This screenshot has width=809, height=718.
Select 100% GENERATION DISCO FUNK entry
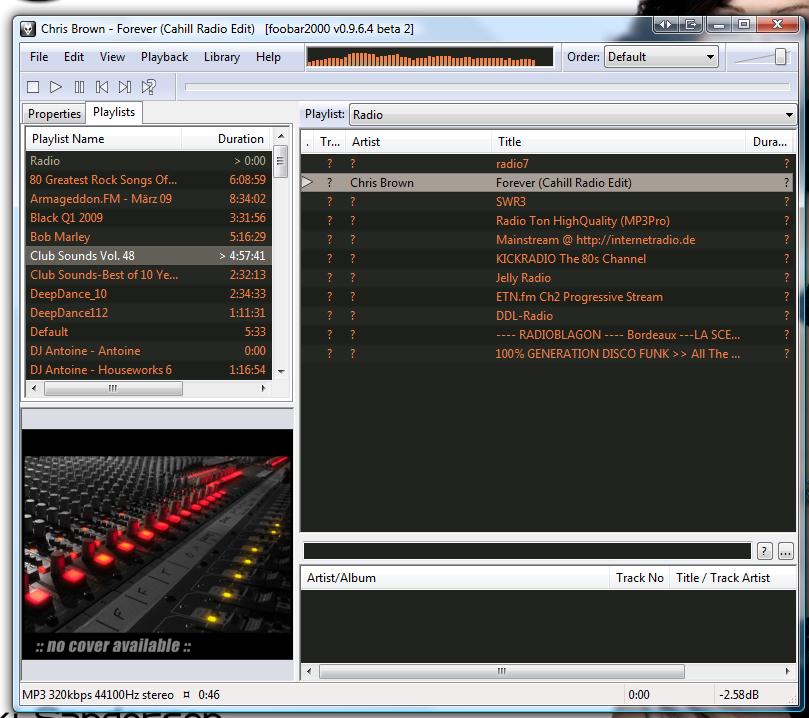[547, 354]
